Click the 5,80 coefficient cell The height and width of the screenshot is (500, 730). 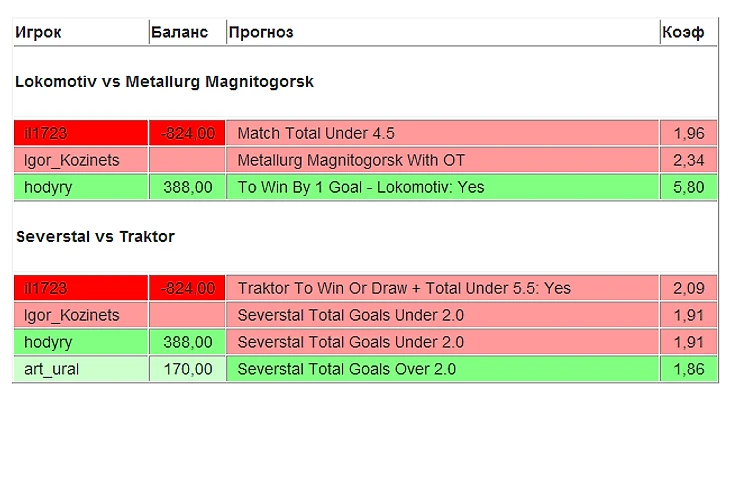coord(688,187)
